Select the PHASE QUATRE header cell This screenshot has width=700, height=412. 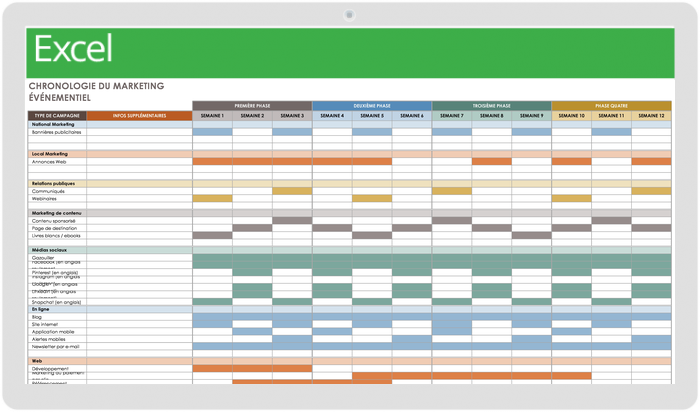click(x=611, y=105)
